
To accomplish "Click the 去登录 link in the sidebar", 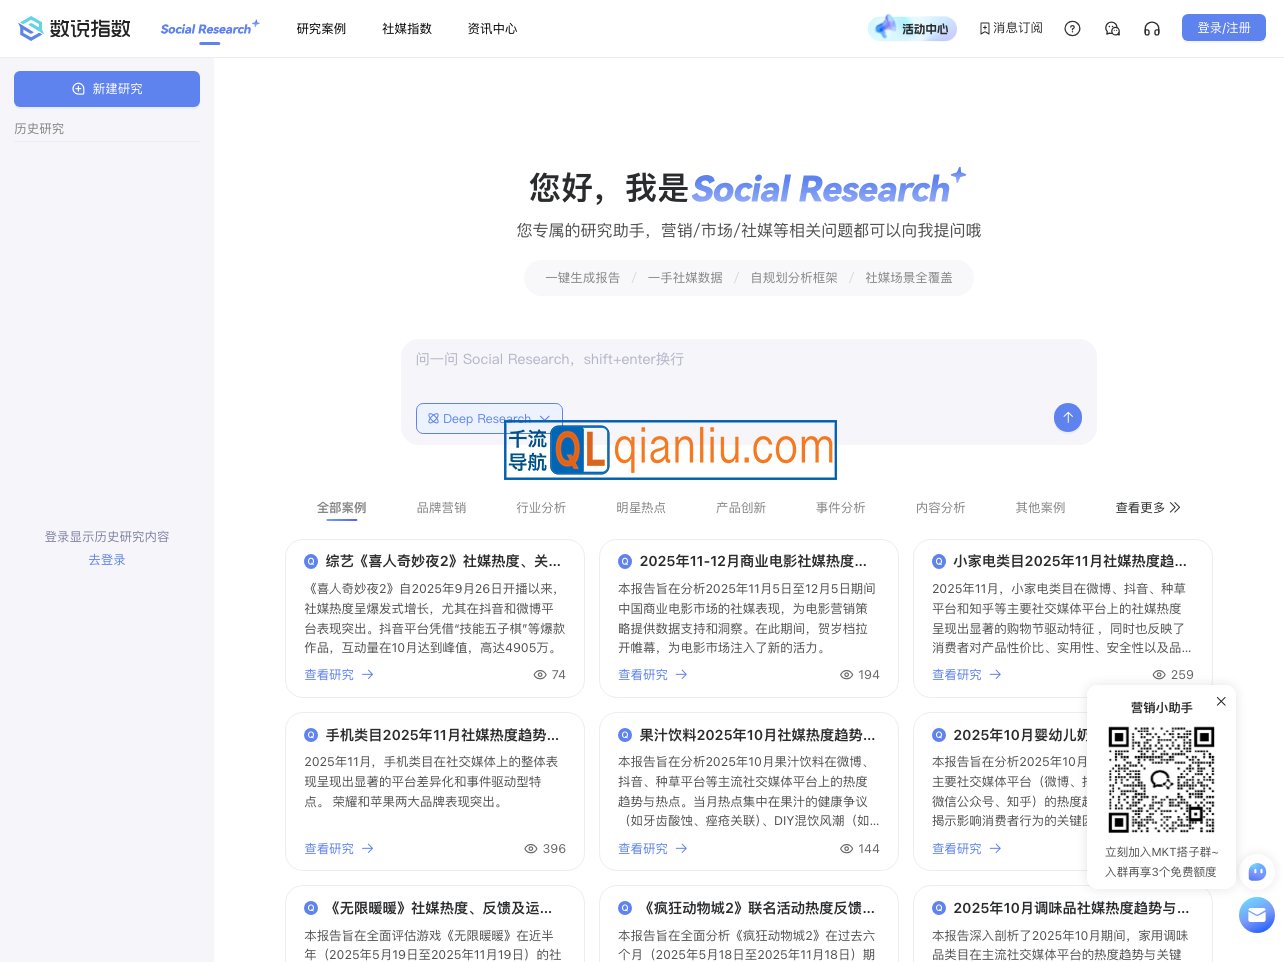I will coord(107,559).
